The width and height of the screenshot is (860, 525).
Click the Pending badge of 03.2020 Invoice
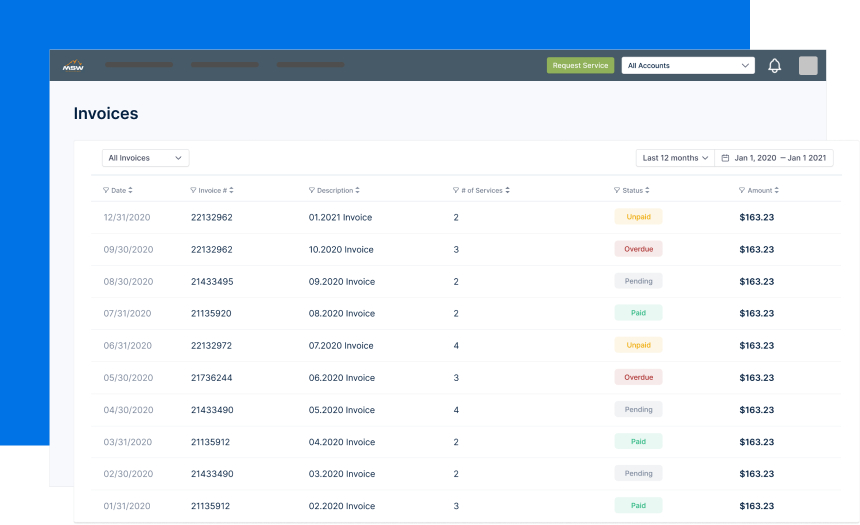coord(638,473)
